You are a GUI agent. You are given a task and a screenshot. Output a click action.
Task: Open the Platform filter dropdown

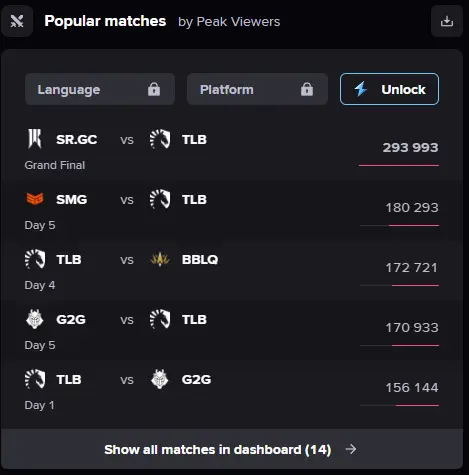click(257, 89)
